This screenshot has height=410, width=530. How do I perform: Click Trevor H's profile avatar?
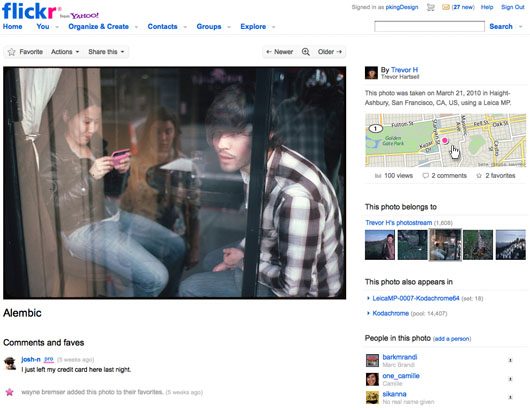click(371, 73)
